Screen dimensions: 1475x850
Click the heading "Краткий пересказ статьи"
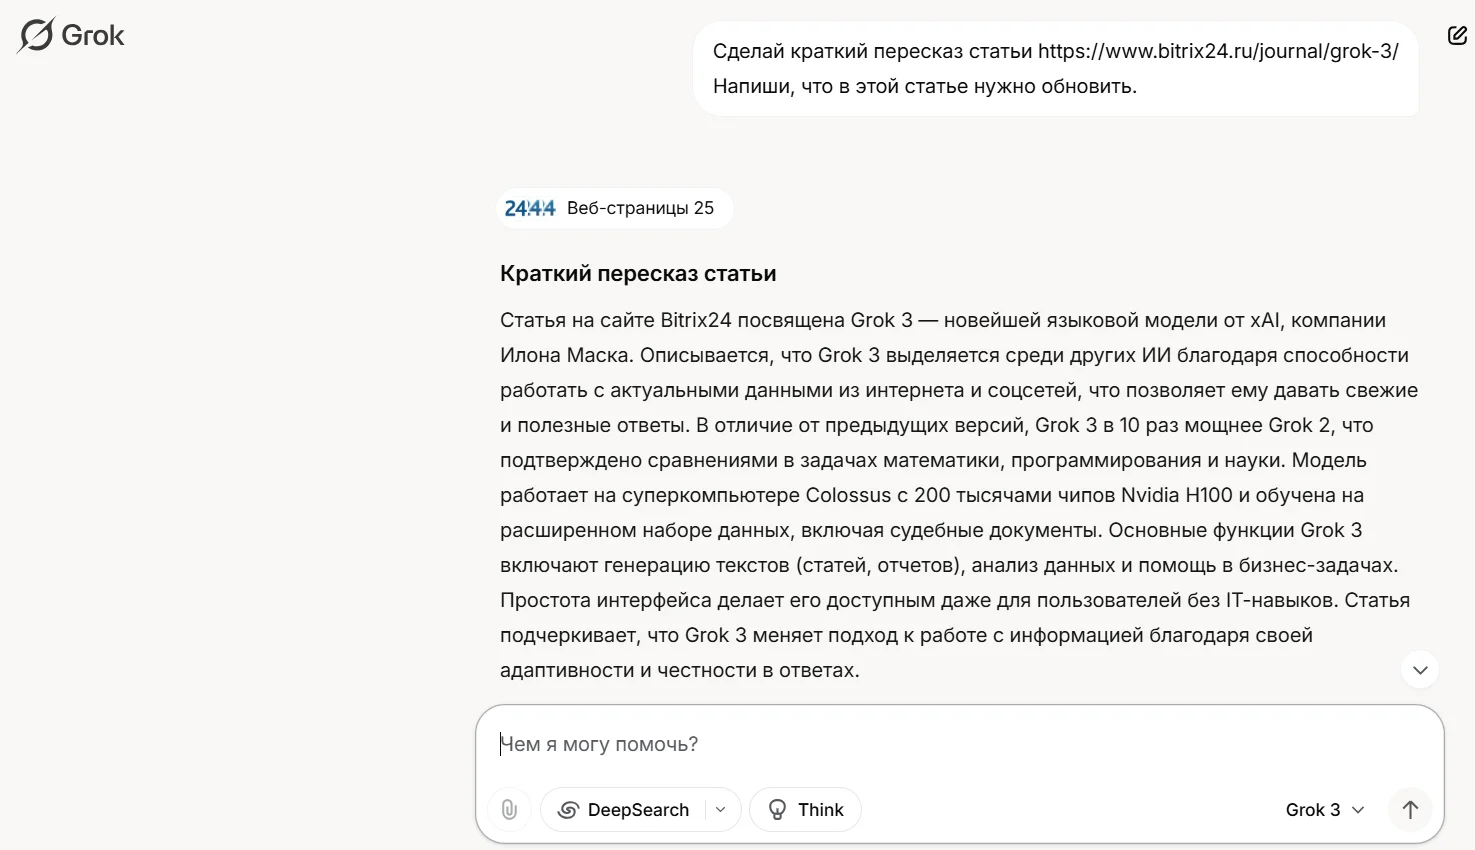coord(639,272)
